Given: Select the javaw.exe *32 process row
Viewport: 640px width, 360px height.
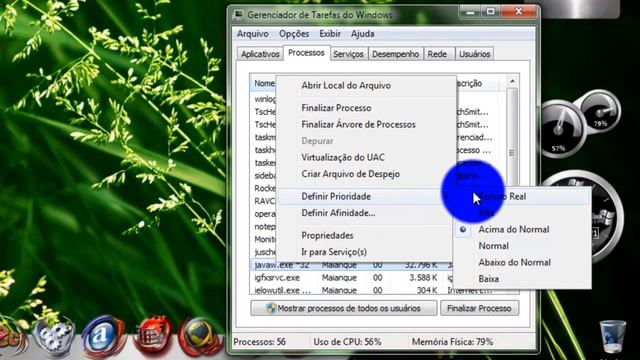Looking at the screenshot, I should [351, 265].
